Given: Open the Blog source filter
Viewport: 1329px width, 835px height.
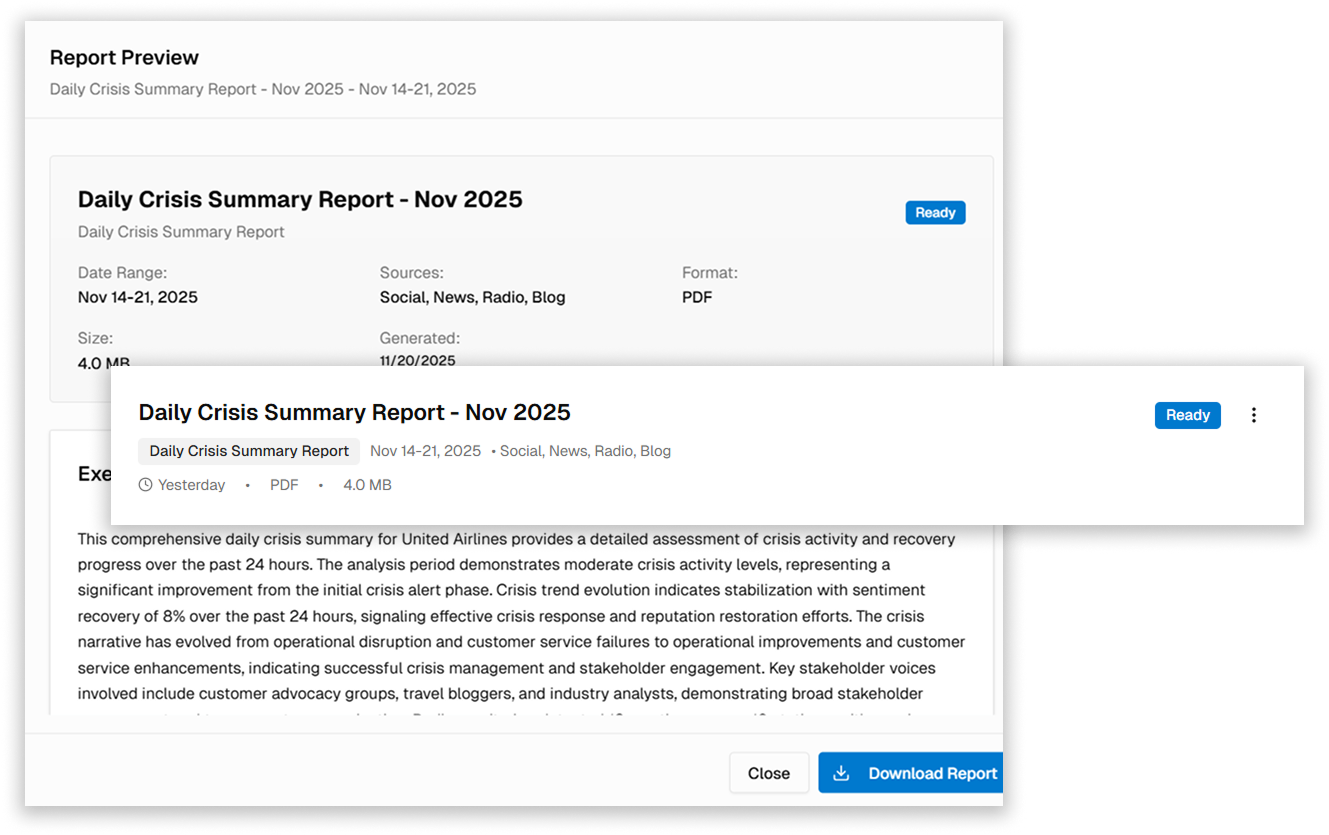Looking at the screenshot, I should pos(656,450).
